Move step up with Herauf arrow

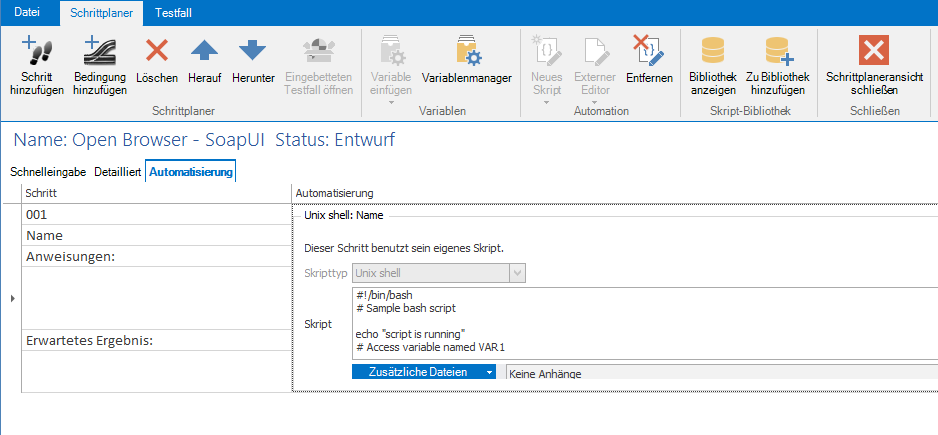204,52
